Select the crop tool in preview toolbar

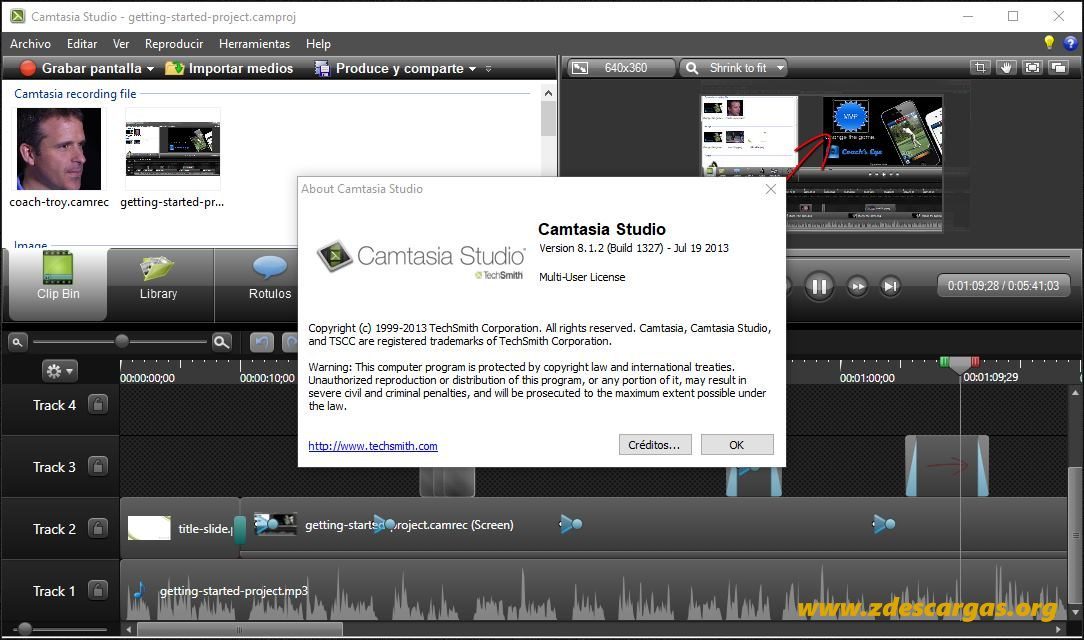pos(980,67)
